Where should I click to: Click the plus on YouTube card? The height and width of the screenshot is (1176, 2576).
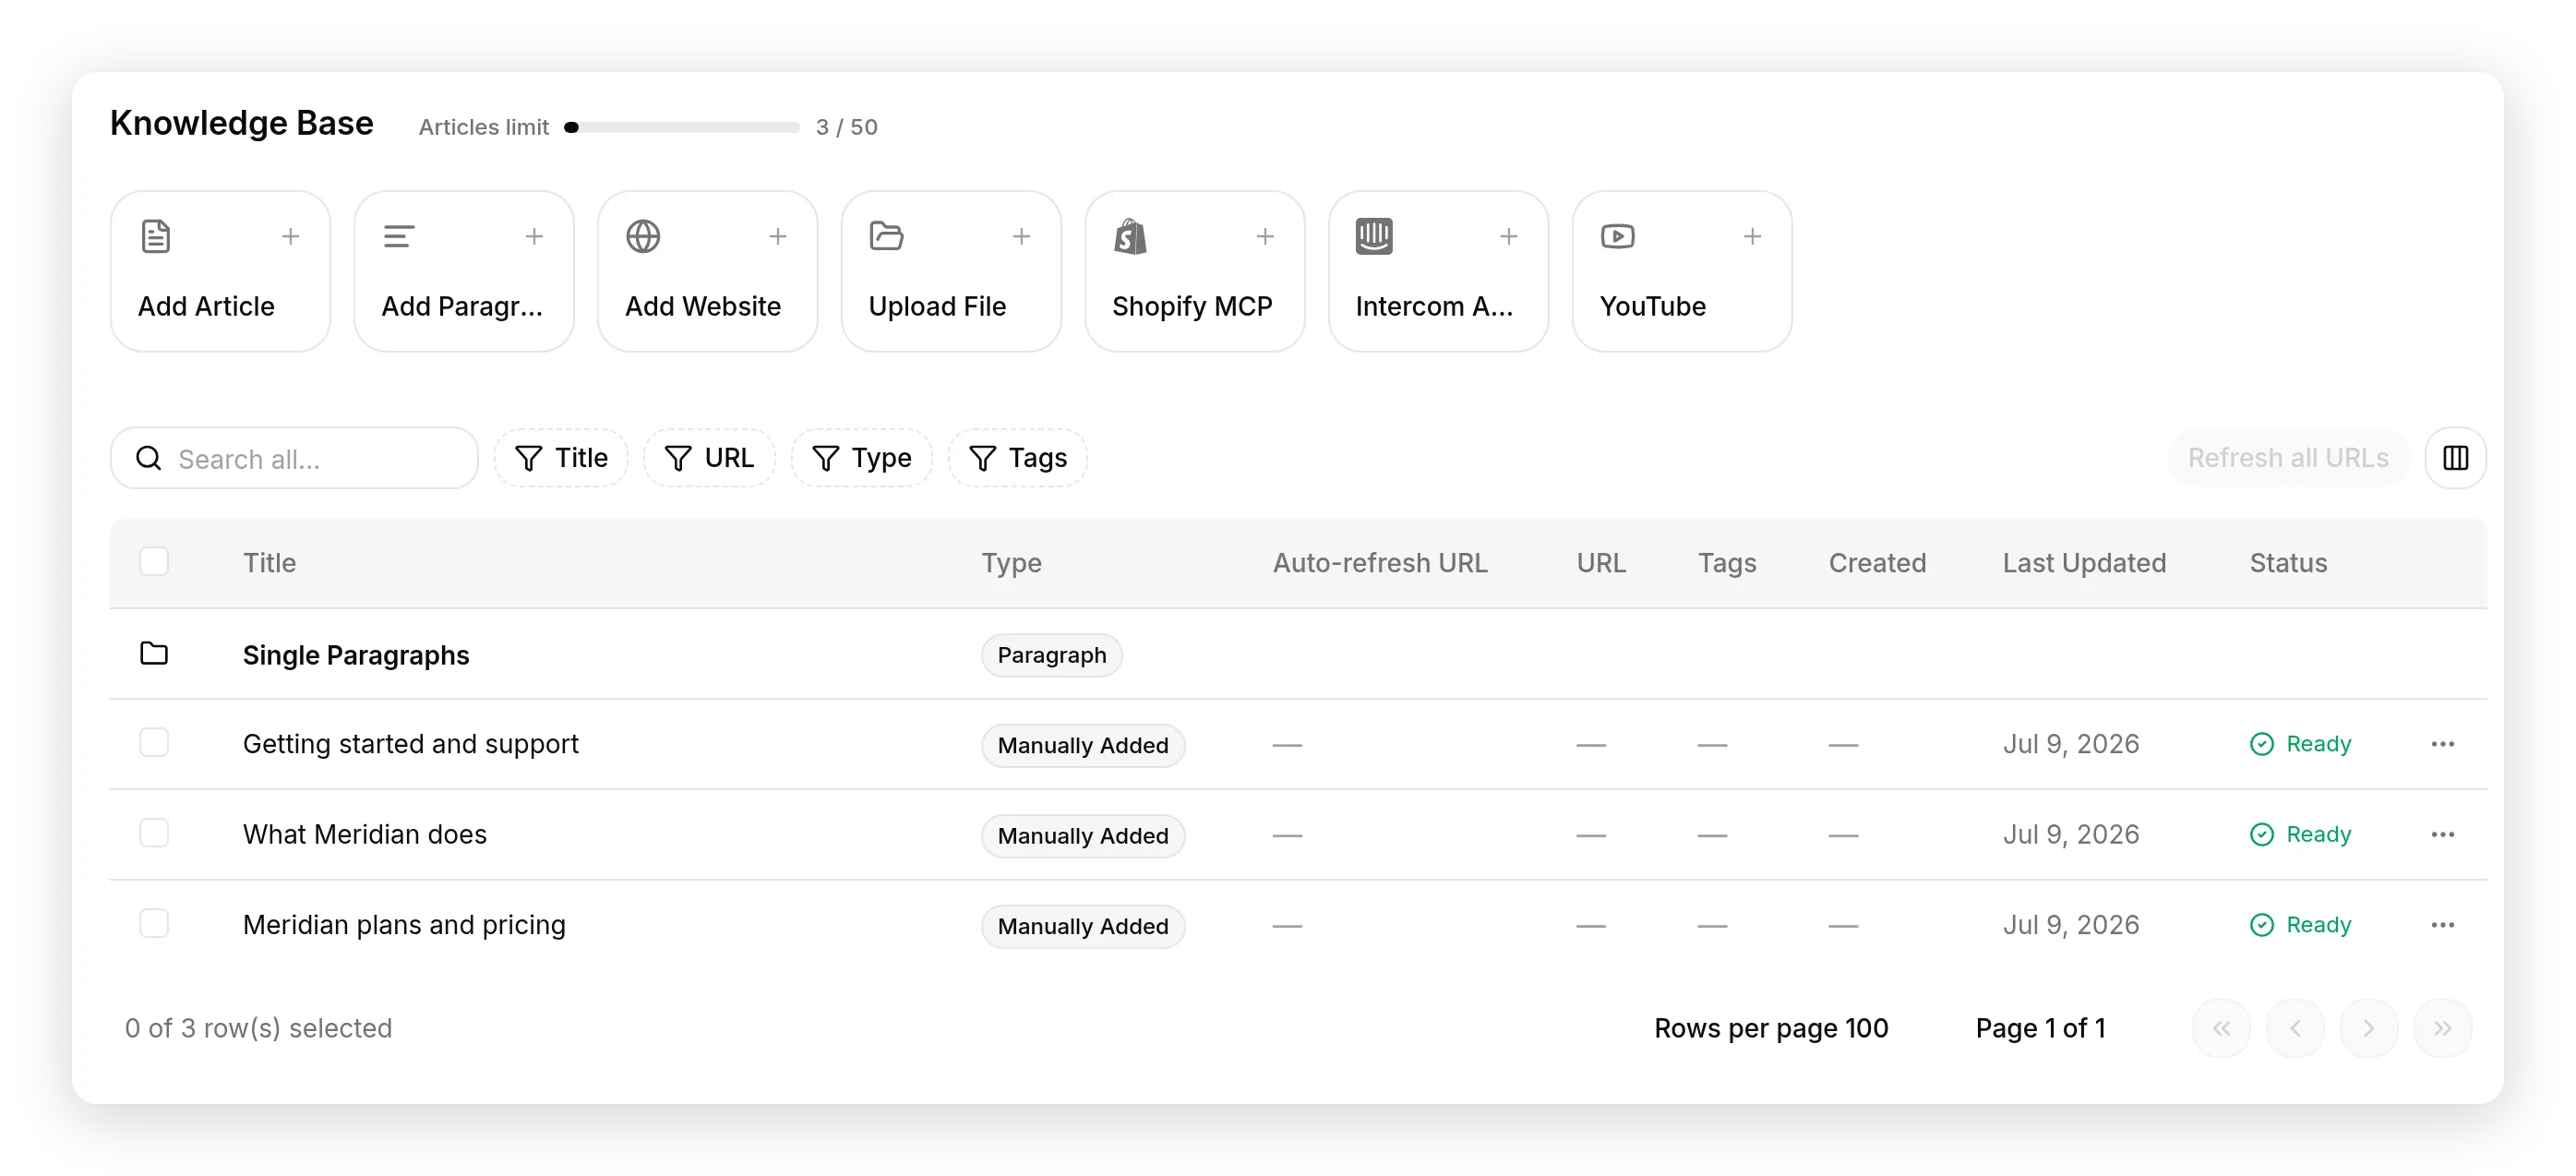(1752, 237)
